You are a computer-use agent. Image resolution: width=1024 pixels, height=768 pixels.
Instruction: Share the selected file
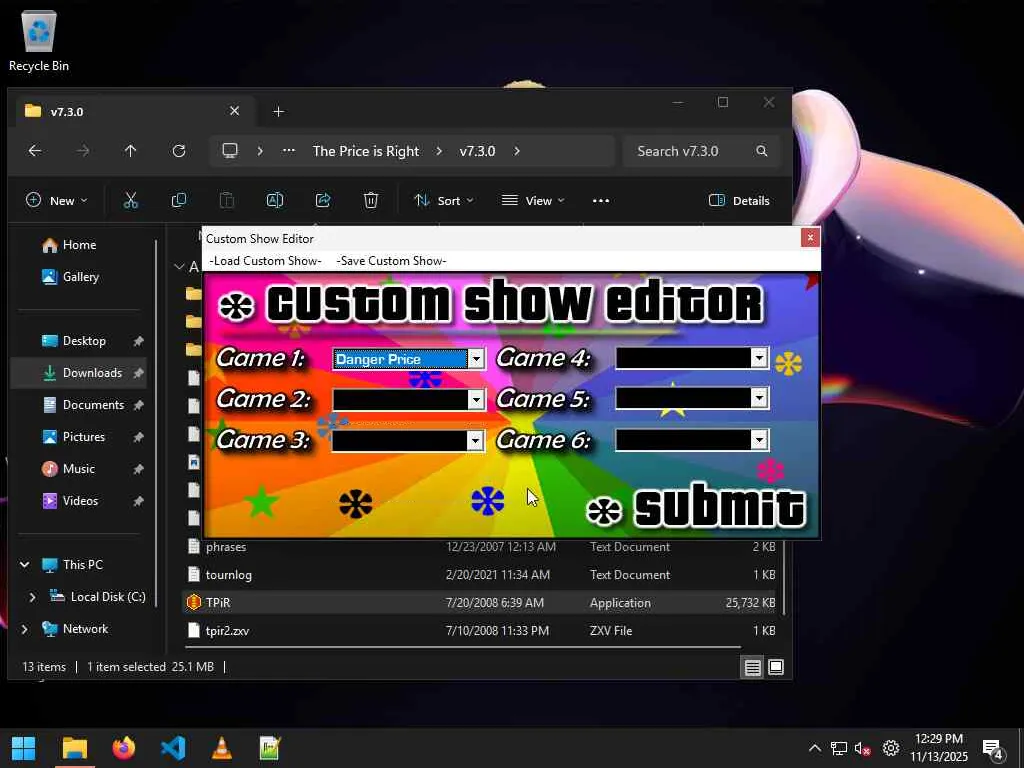tap(323, 200)
